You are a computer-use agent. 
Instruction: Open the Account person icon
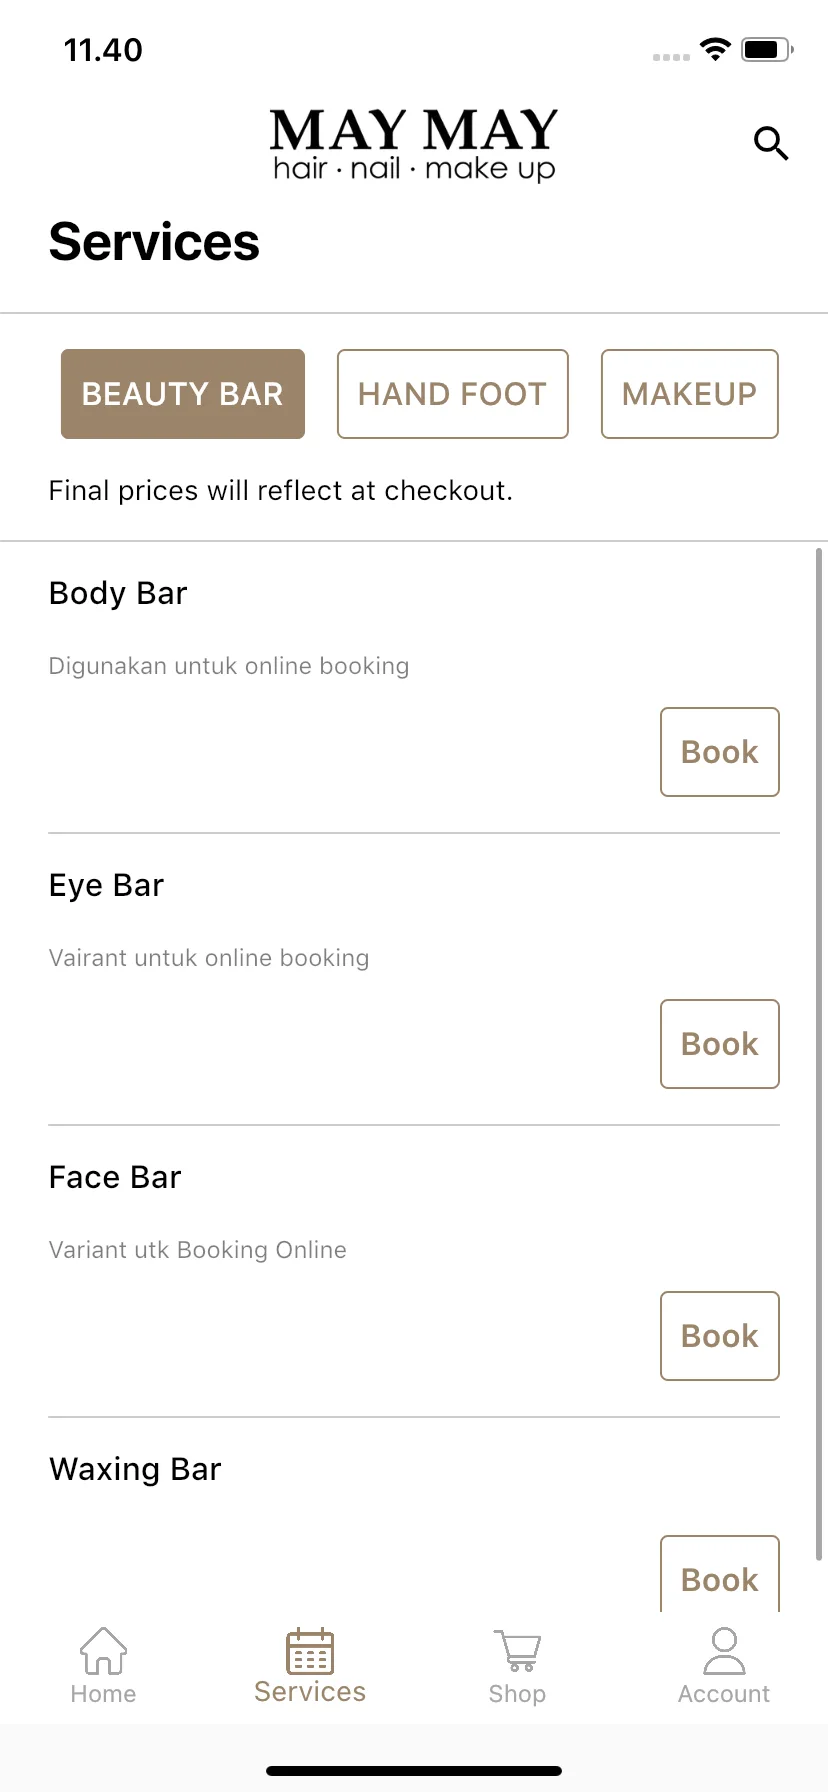[x=724, y=1651]
